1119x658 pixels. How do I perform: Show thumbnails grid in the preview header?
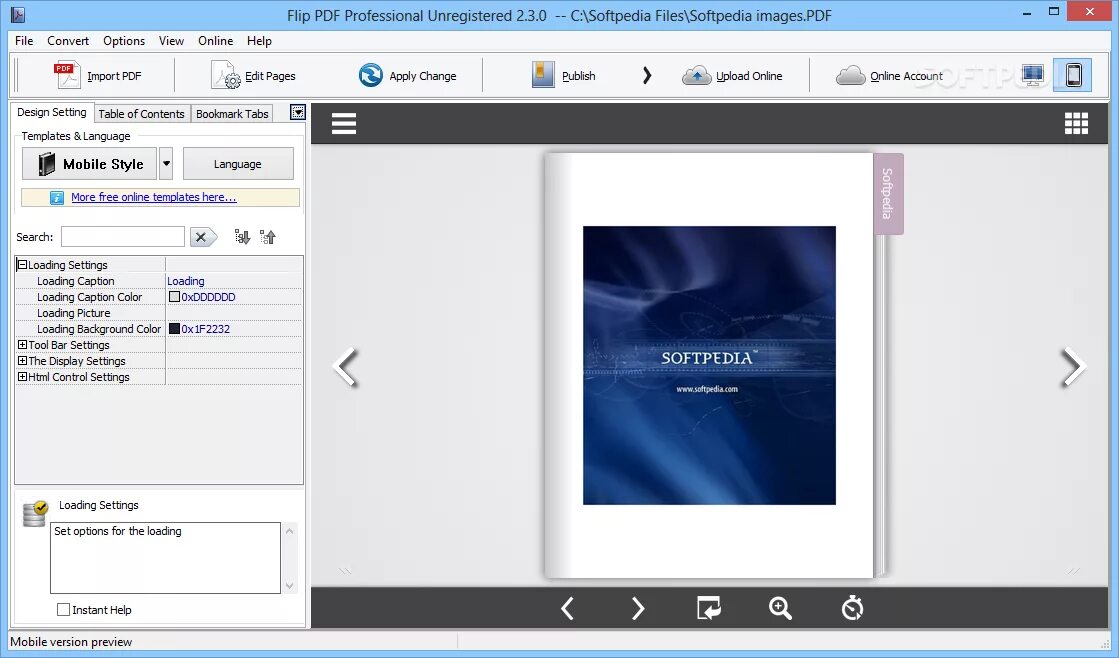[1075, 123]
